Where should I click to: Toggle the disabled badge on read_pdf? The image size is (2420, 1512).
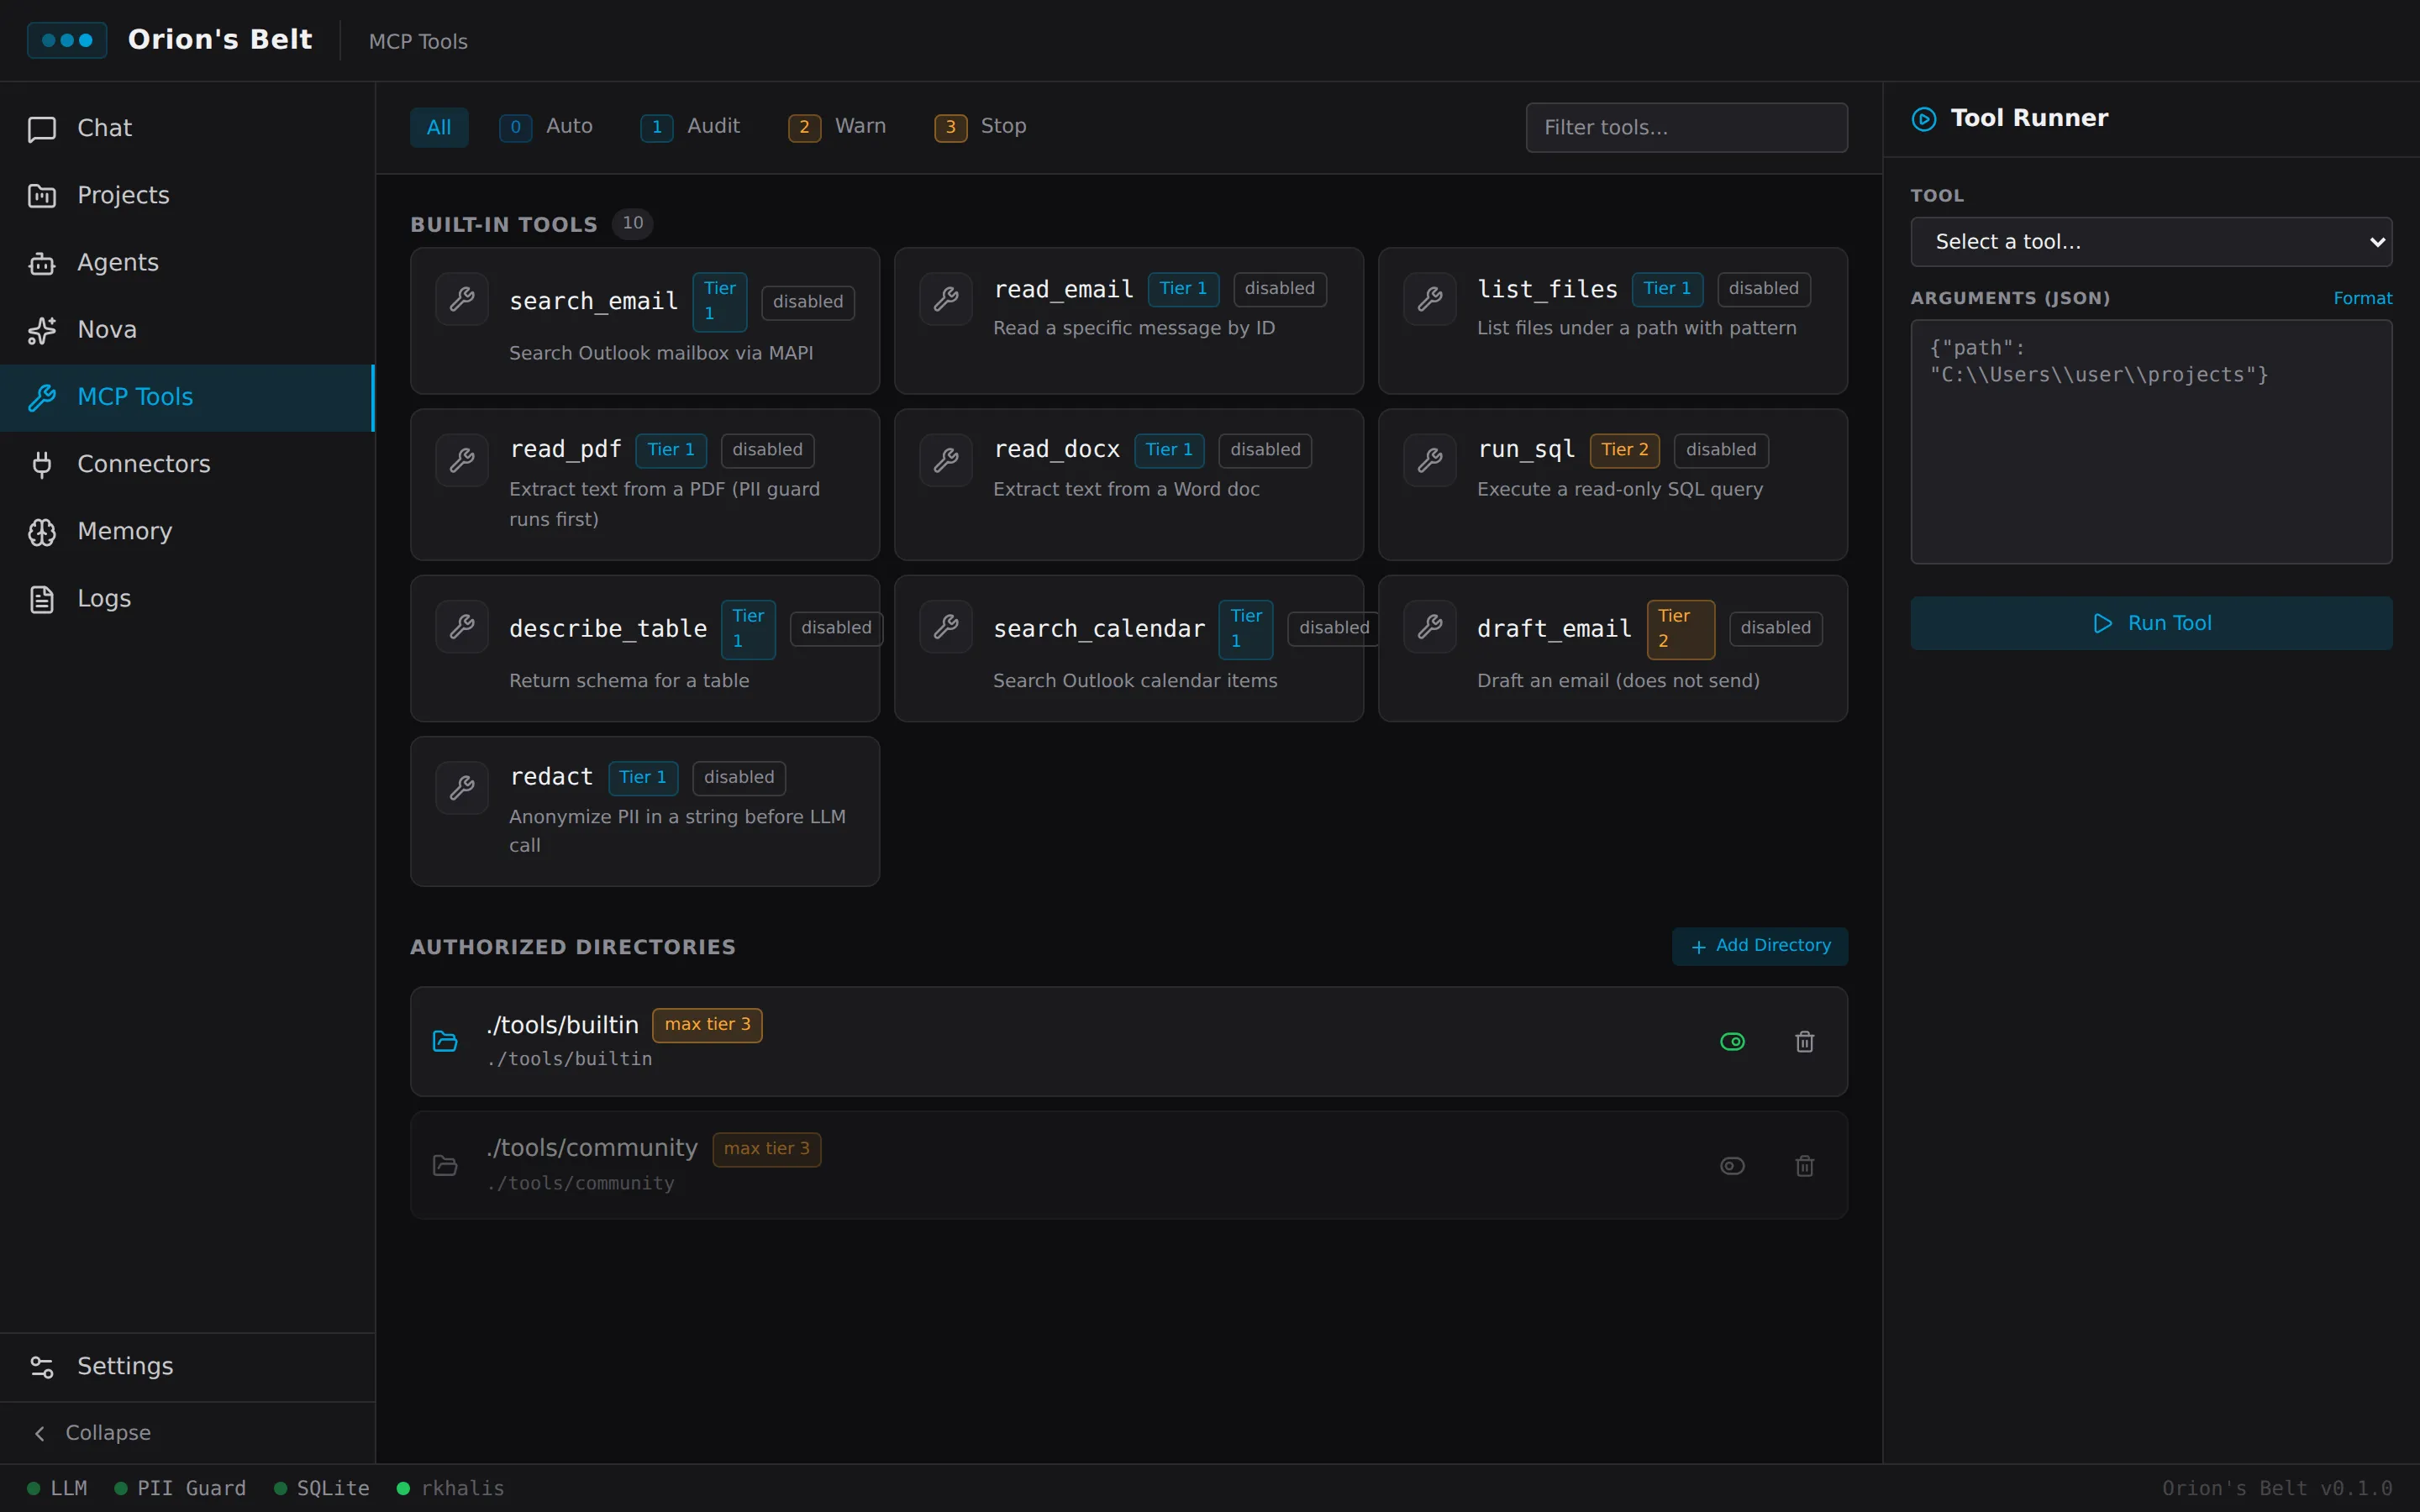[x=767, y=450]
